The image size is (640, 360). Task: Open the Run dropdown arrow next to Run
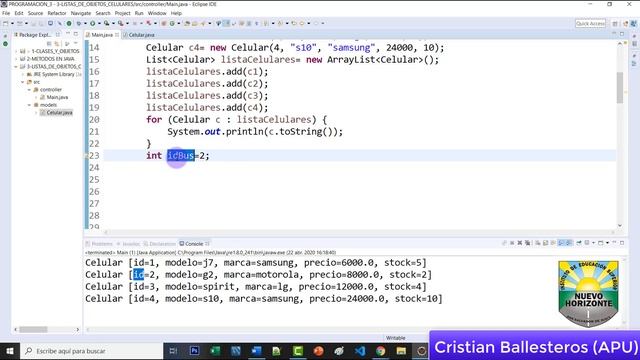click(x=99, y=23)
